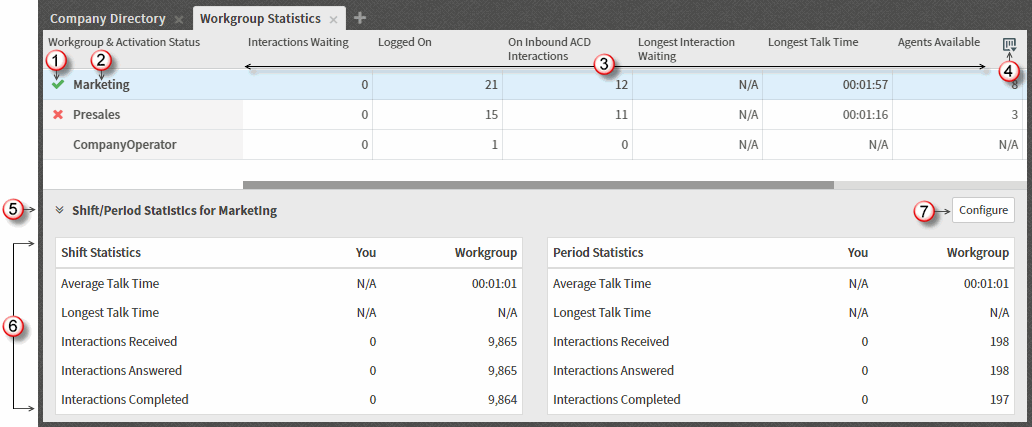Click the Interactions Waiting column header
1032x427 pixels.
pyautogui.click(x=298, y=42)
